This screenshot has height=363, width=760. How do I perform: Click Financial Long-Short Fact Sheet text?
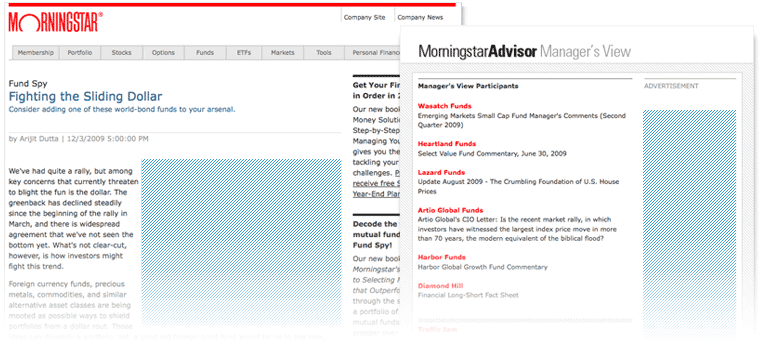[x=468, y=295]
